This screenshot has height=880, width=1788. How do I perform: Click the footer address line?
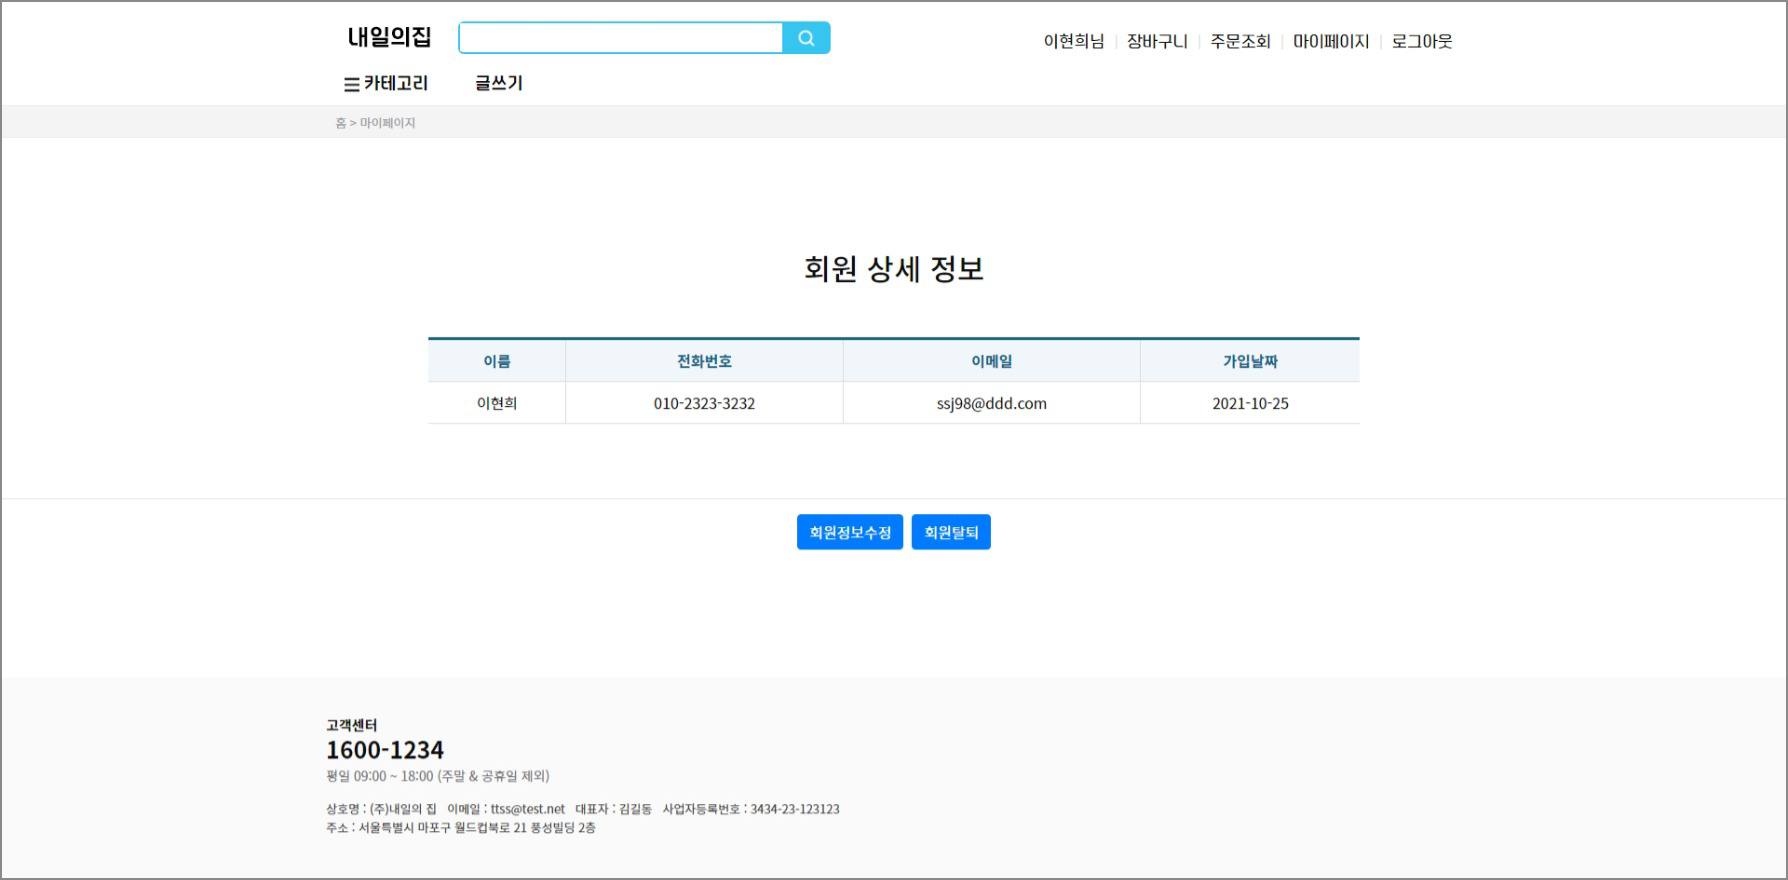pyautogui.click(x=461, y=828)
